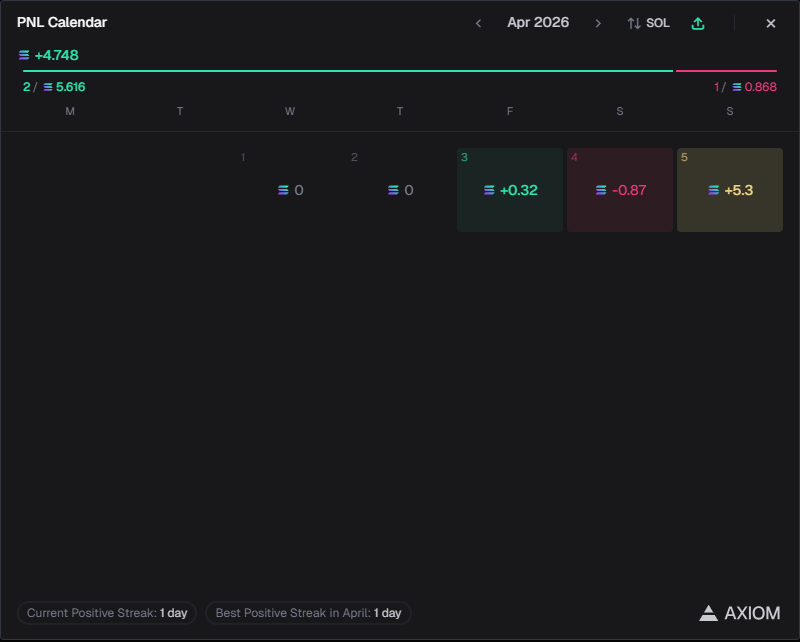Click the total PNL value +4.748
This screenshot has width=800, height=642.
(56, 55)
